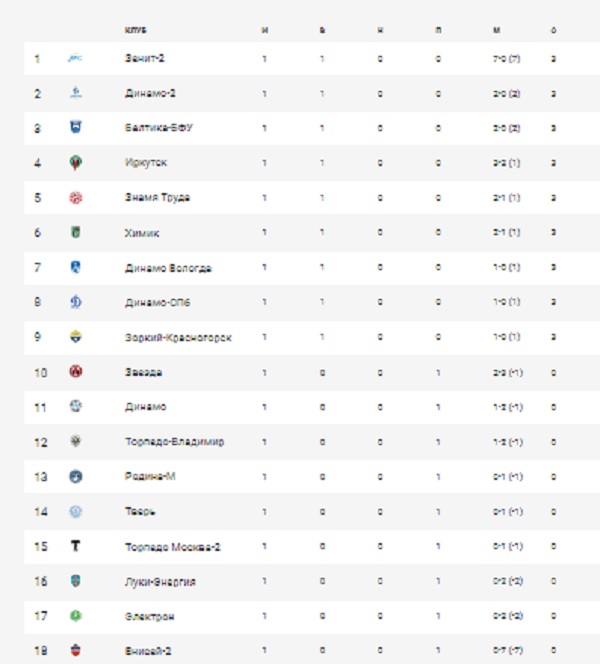The width and height of the screenshot is (600, 664).
Task: Click the Торпедо Москва-2 black T logo
Action: (x=75, y=546)
